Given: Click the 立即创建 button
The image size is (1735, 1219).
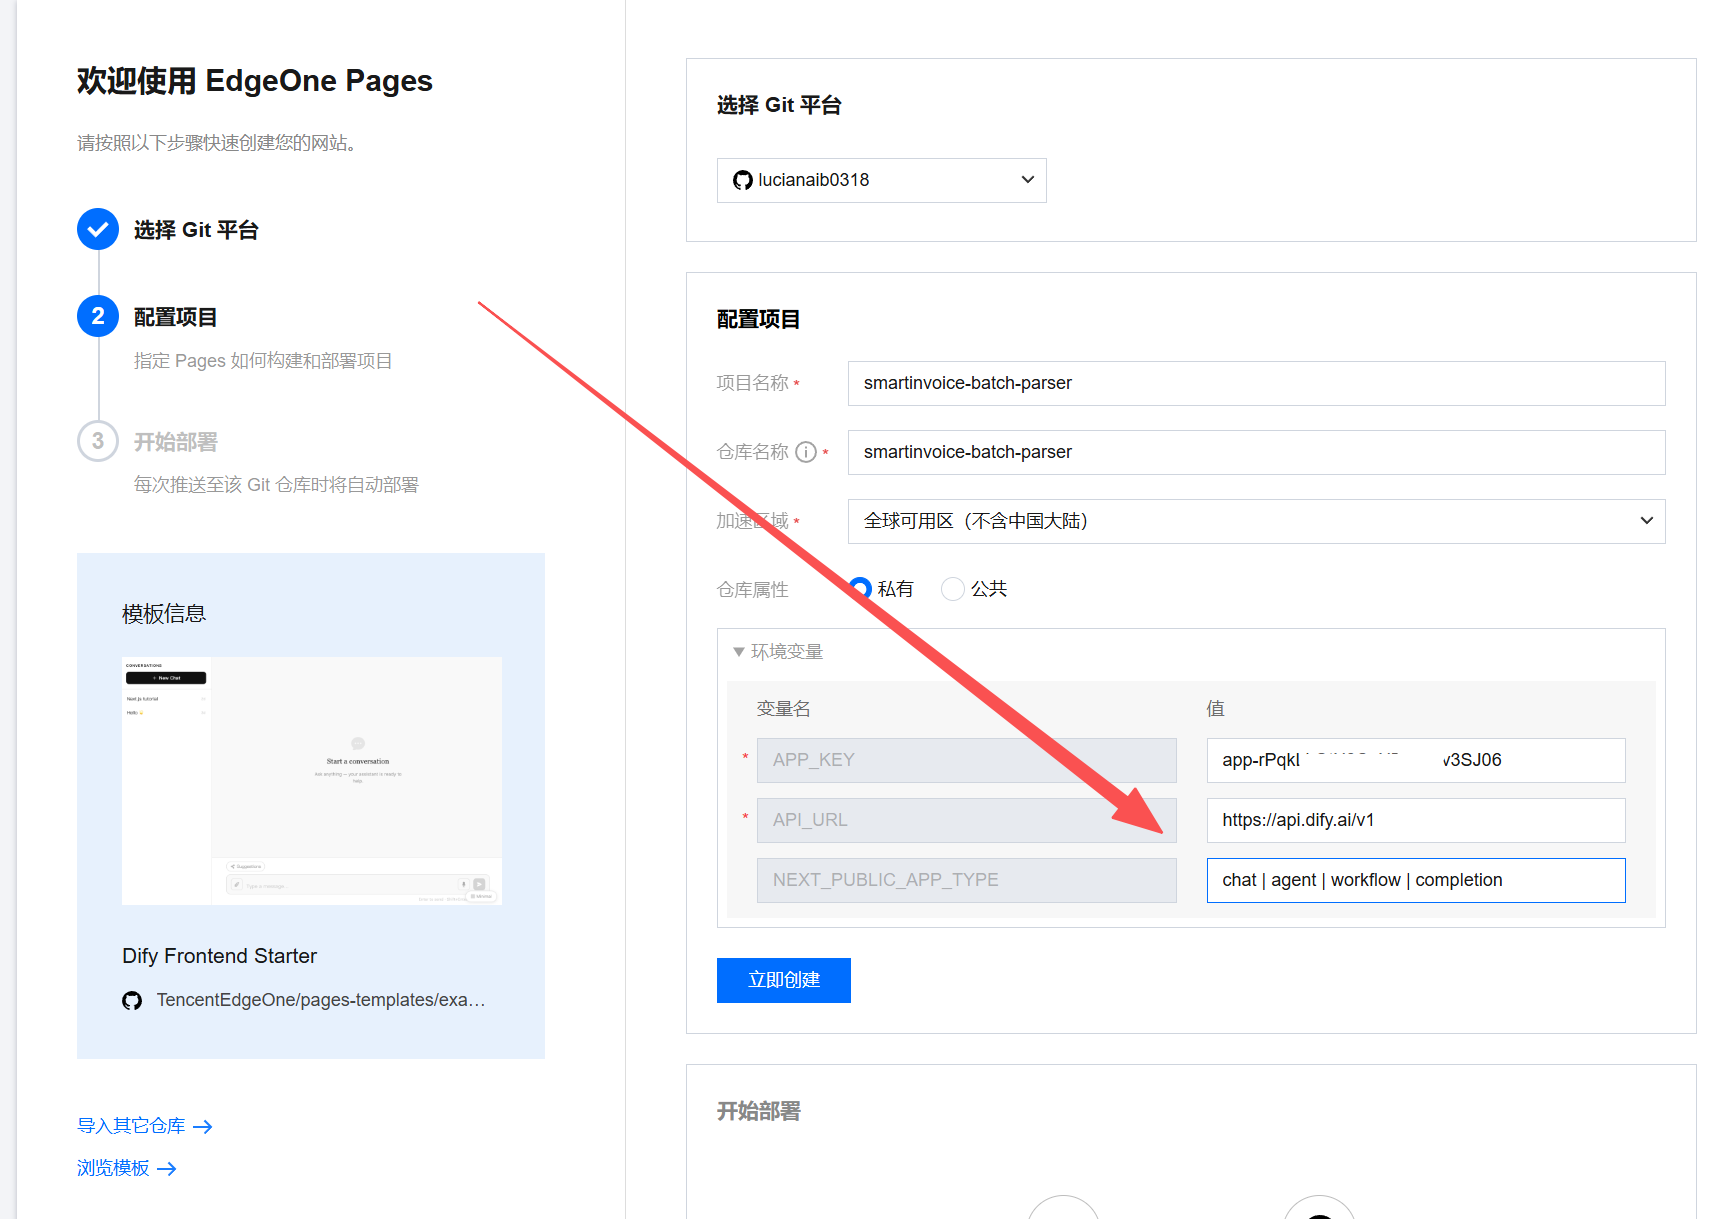Looking at the screenshot, I should 784,980.
